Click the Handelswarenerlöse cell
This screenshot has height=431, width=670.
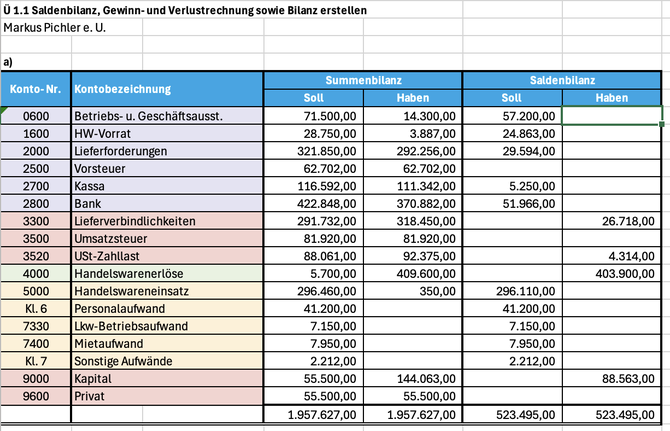(166, 273)
